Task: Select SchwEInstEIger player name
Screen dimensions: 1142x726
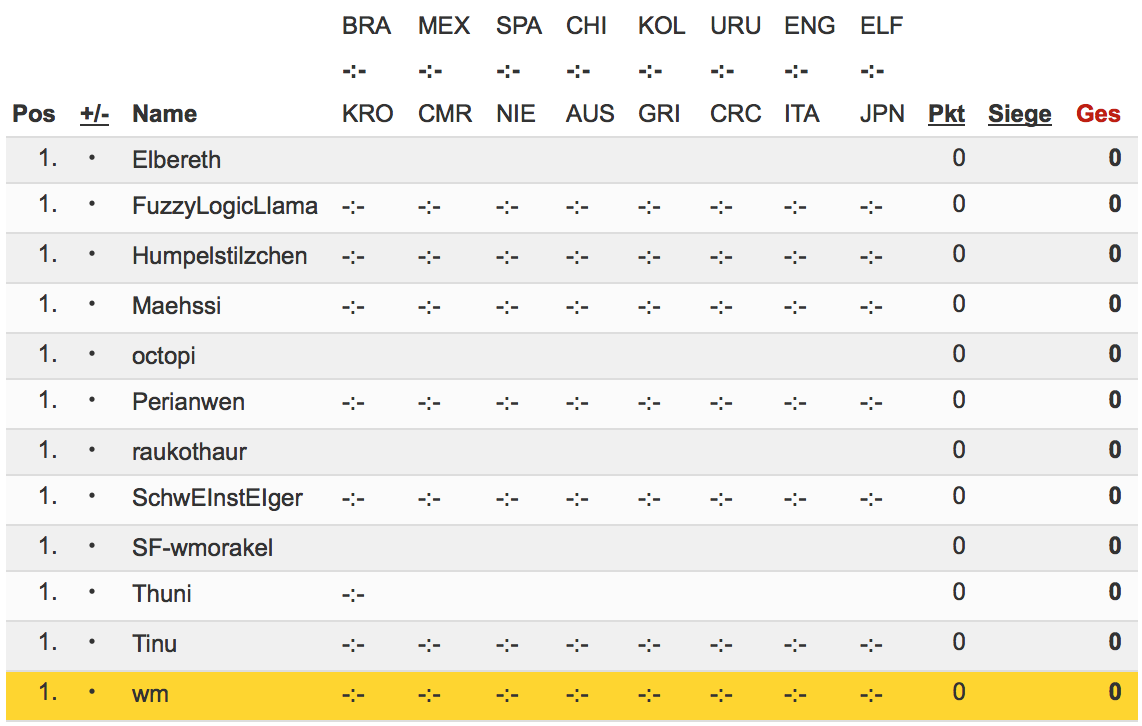Action: tap(217, 498)
